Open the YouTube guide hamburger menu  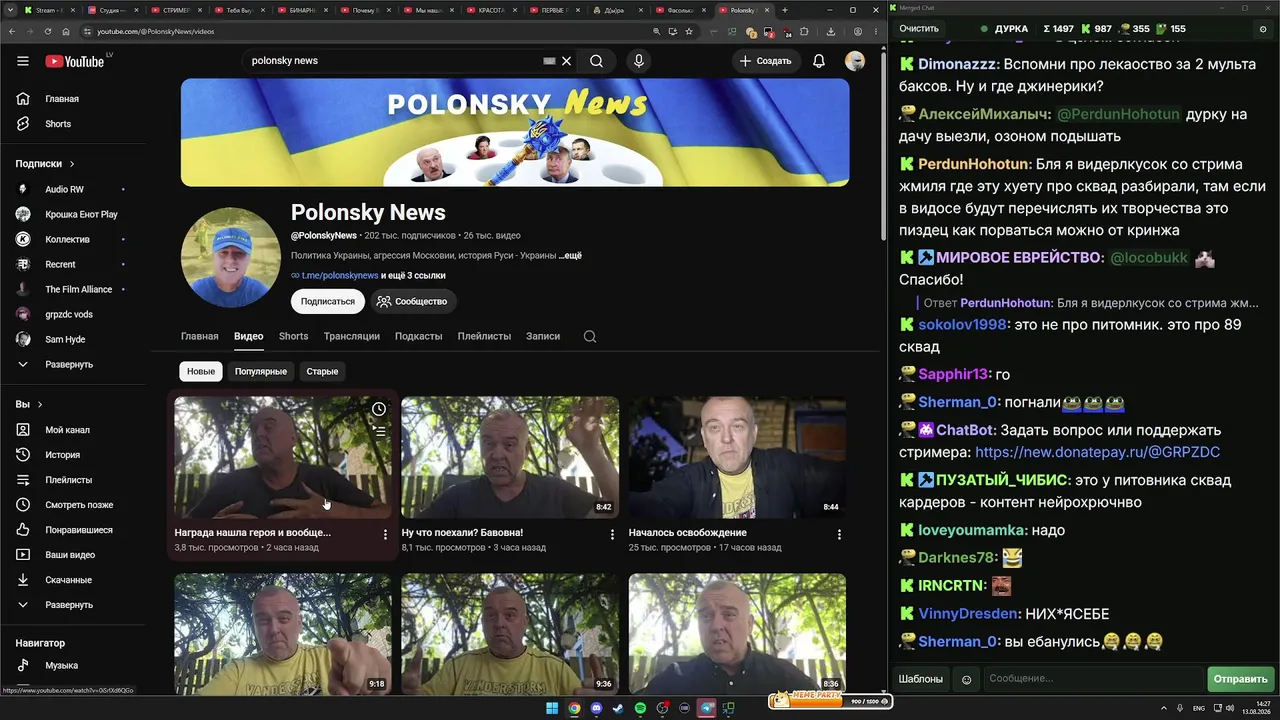(23, 61)
